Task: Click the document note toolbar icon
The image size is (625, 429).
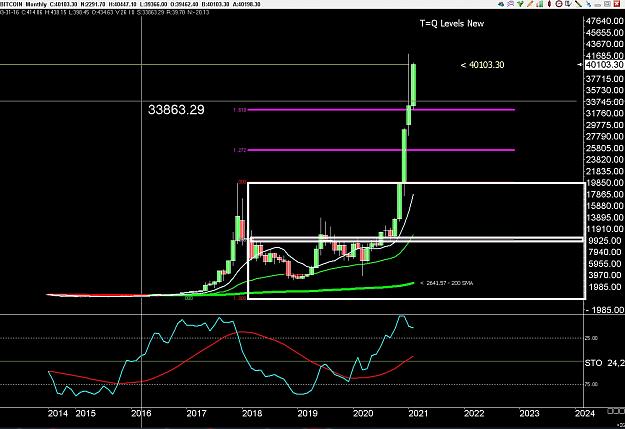Action: tap(568, 4)
